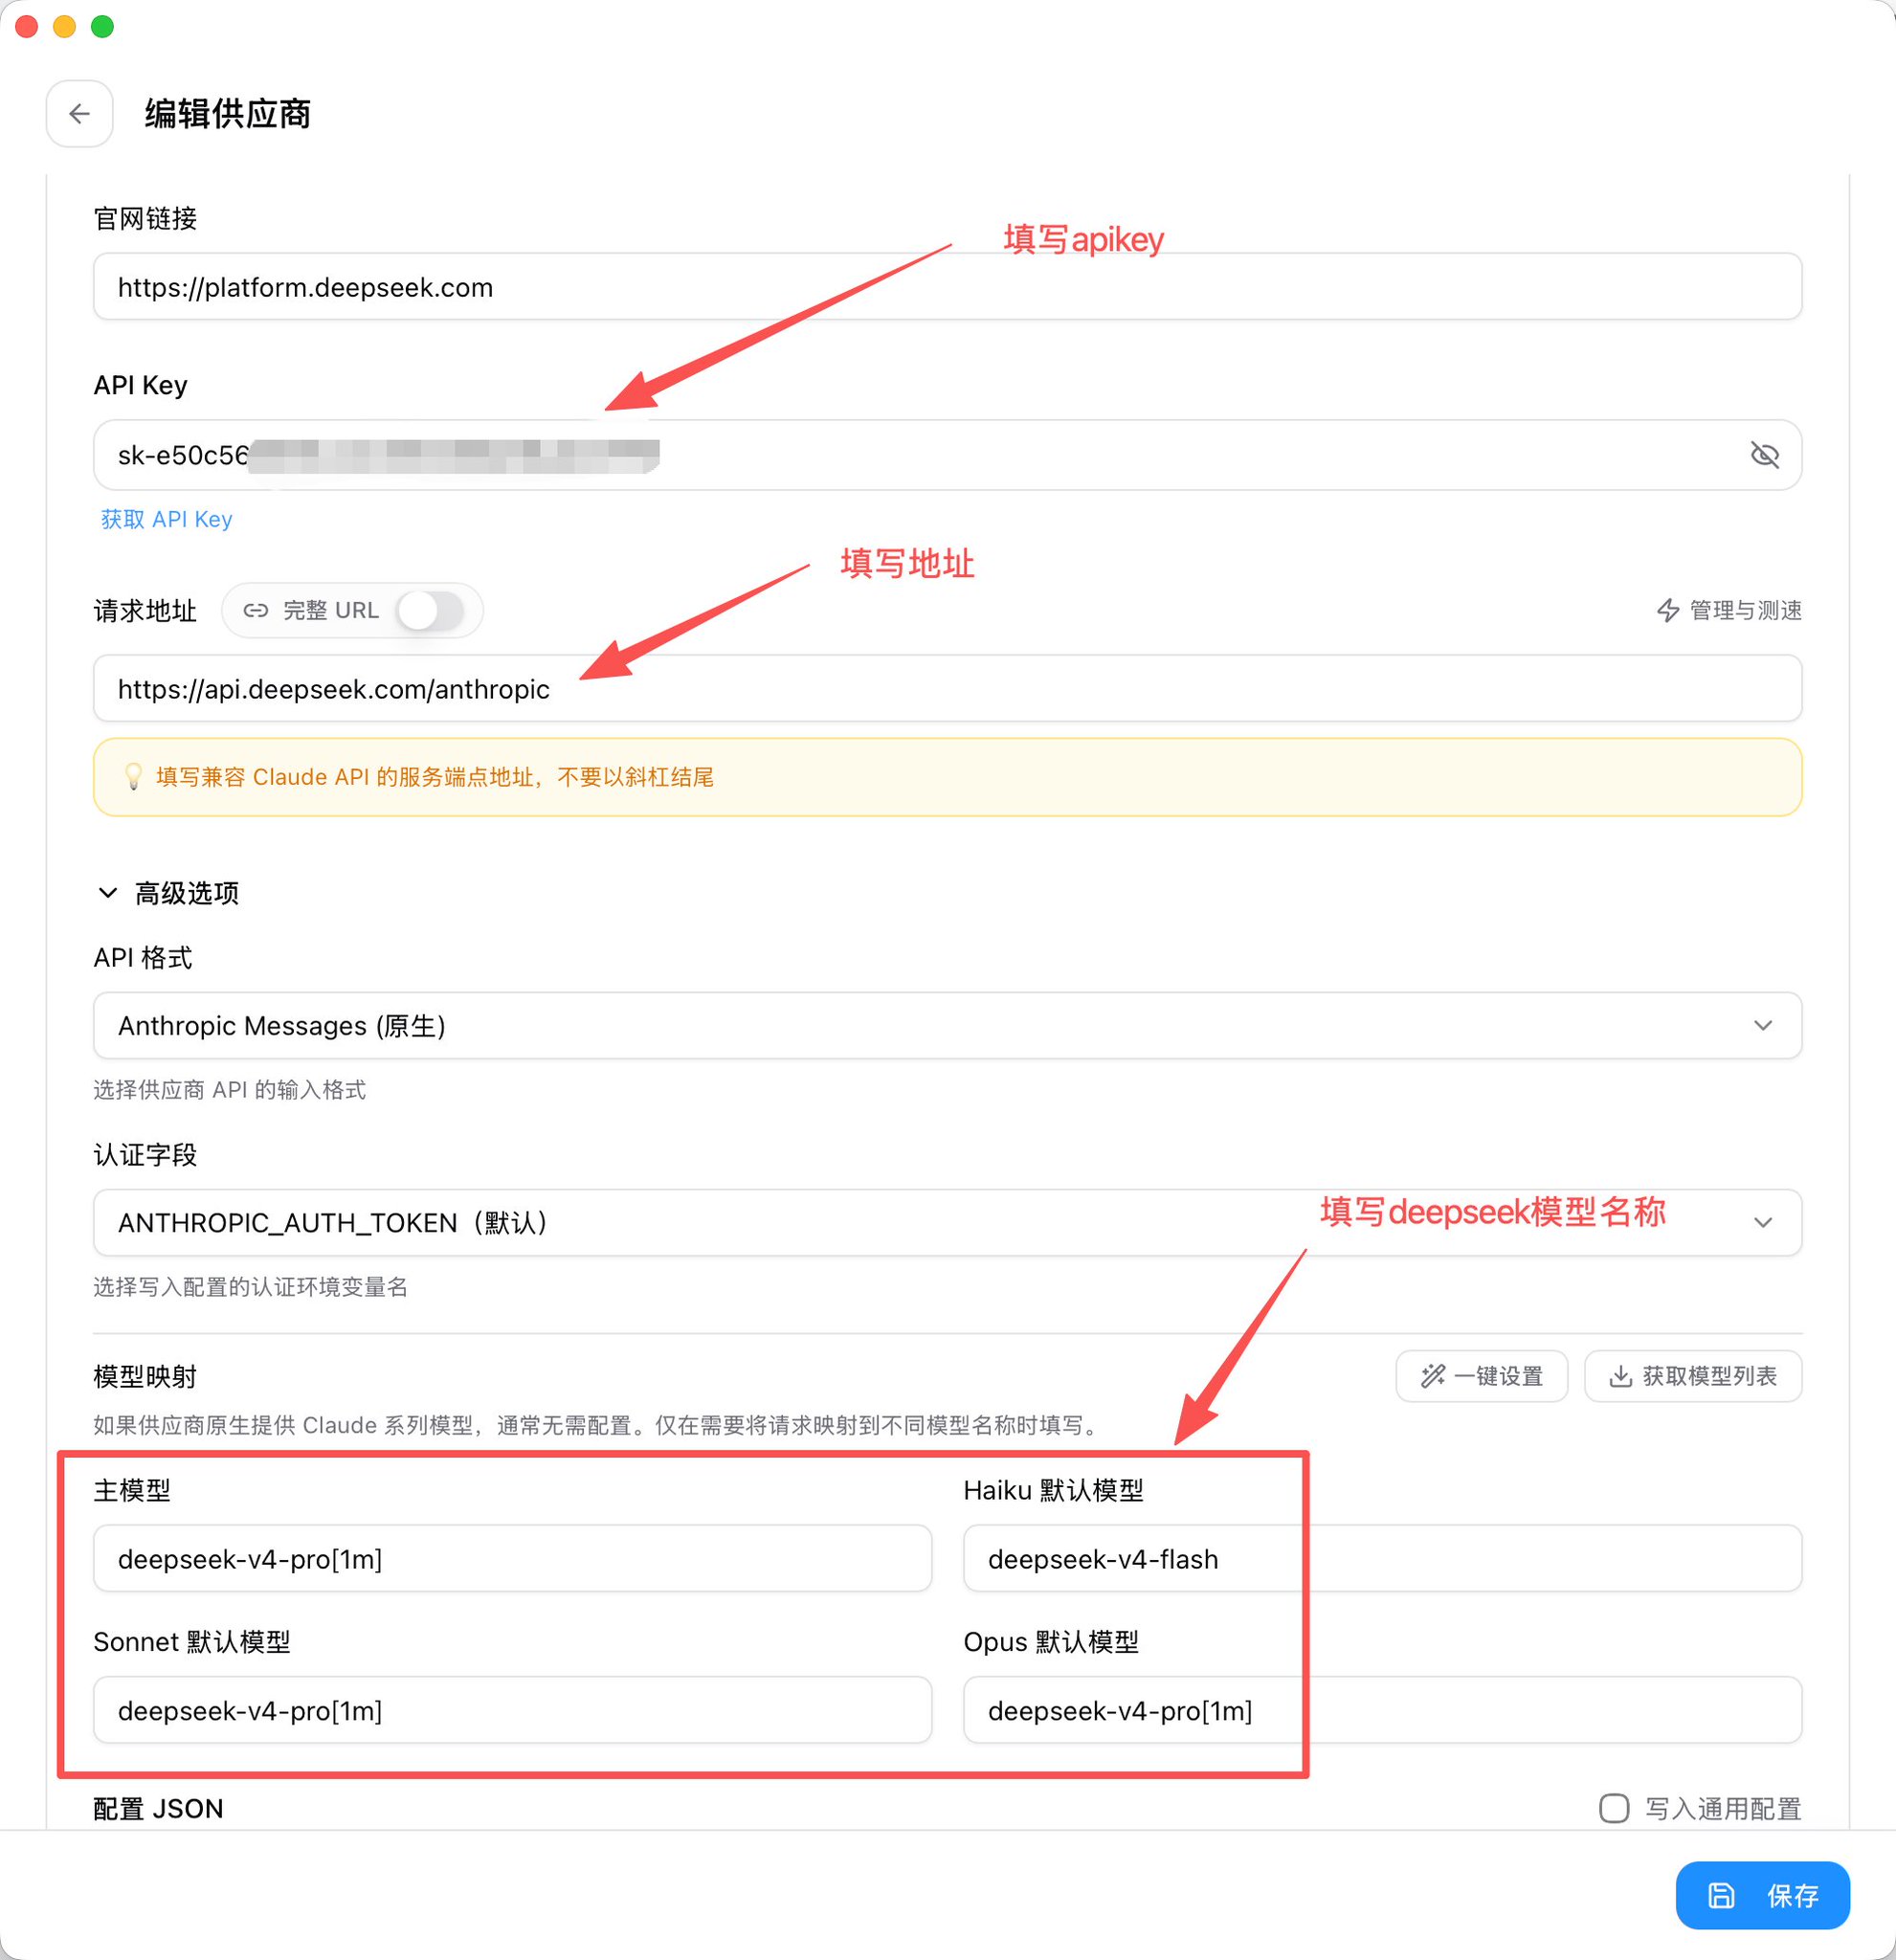Minimize window with yellow button
This screenshot has height=1960, width=1896.
click(x=65, y=26)
